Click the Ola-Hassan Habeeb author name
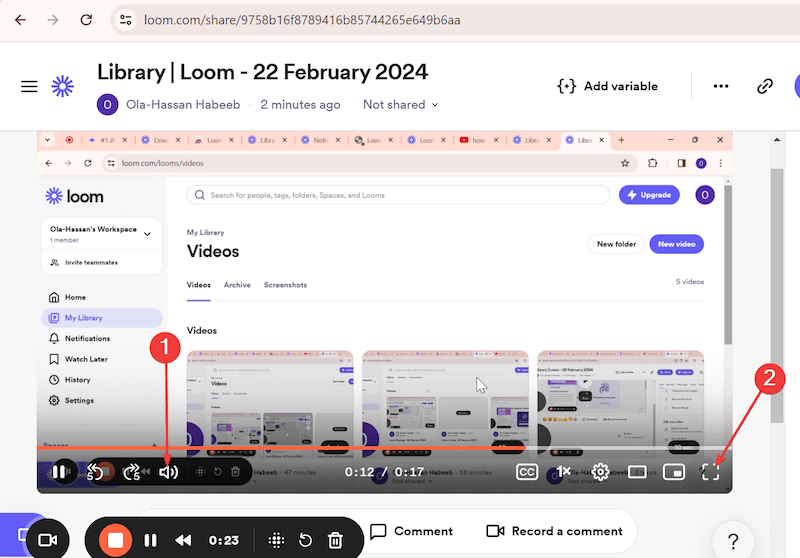The image size is (800, 558). coord(183,105)
